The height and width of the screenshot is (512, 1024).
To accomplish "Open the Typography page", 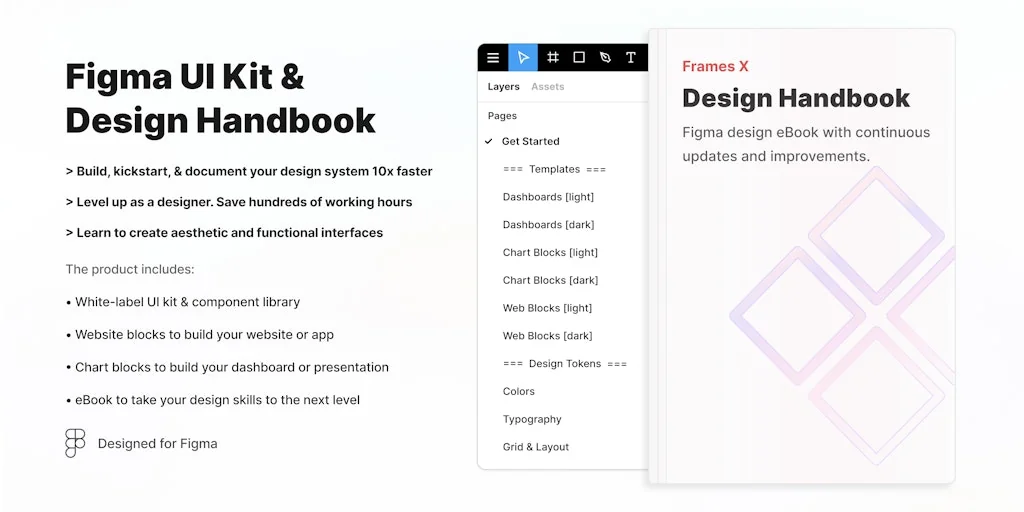I will coord(532,419).
